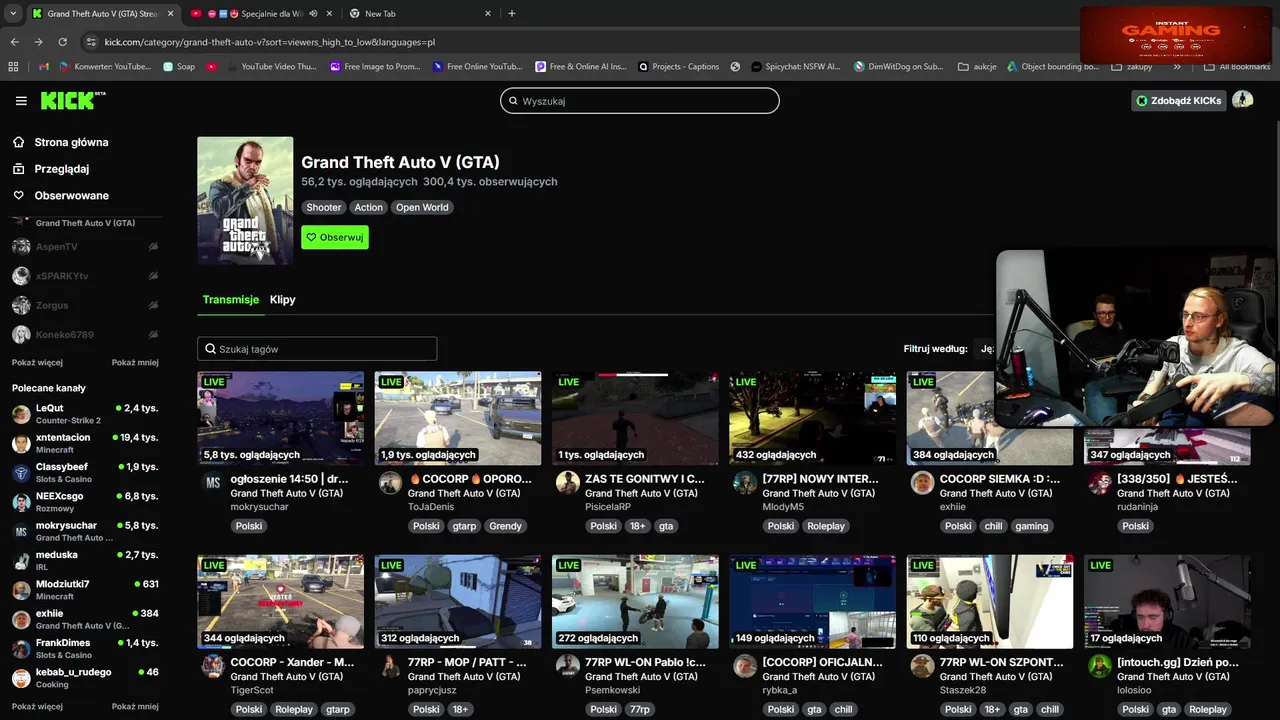Open xSPARKYtv followed channel
1280x720 pixels.
point(85,276)
